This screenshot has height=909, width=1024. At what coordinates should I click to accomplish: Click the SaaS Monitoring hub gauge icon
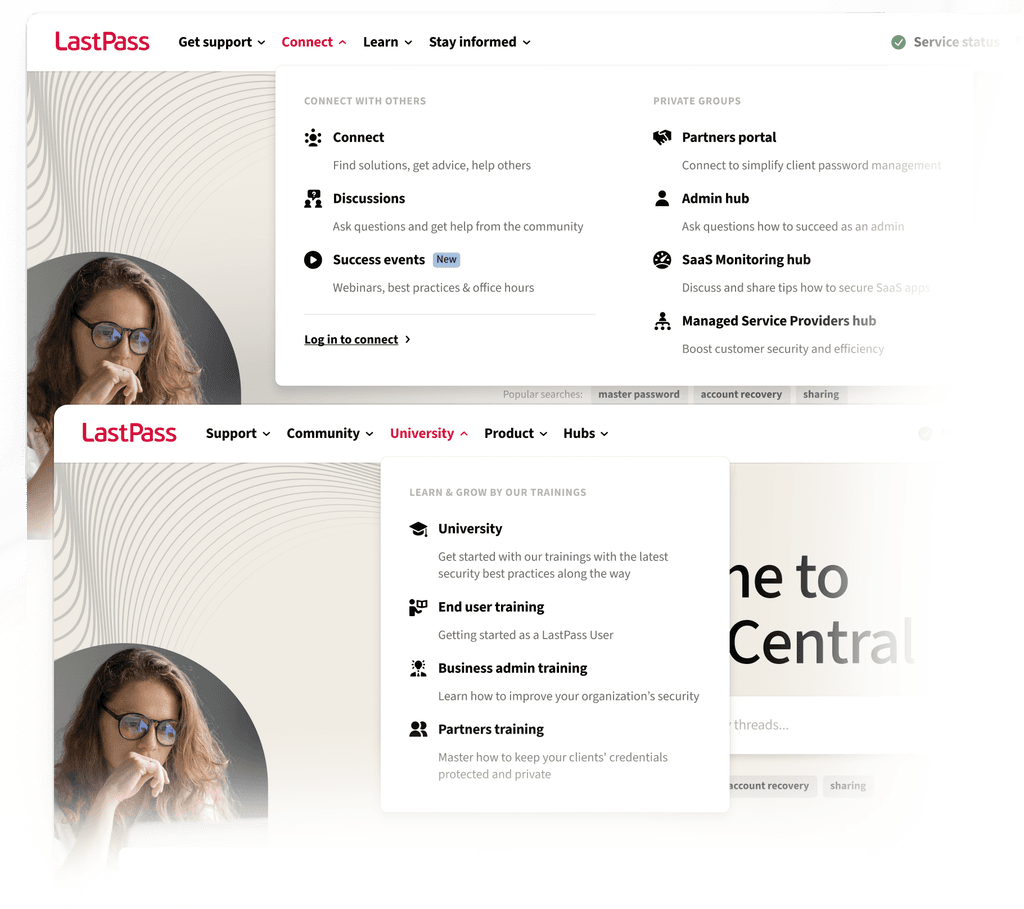pos(662,260)
